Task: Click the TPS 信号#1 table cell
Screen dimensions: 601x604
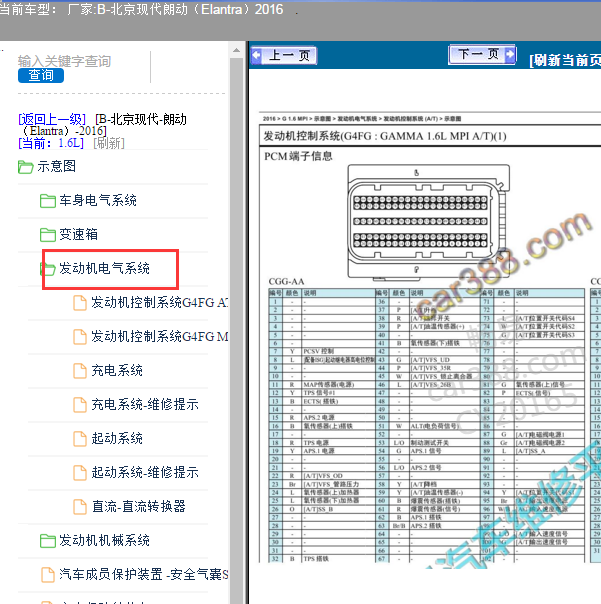Action: point(338,393)
